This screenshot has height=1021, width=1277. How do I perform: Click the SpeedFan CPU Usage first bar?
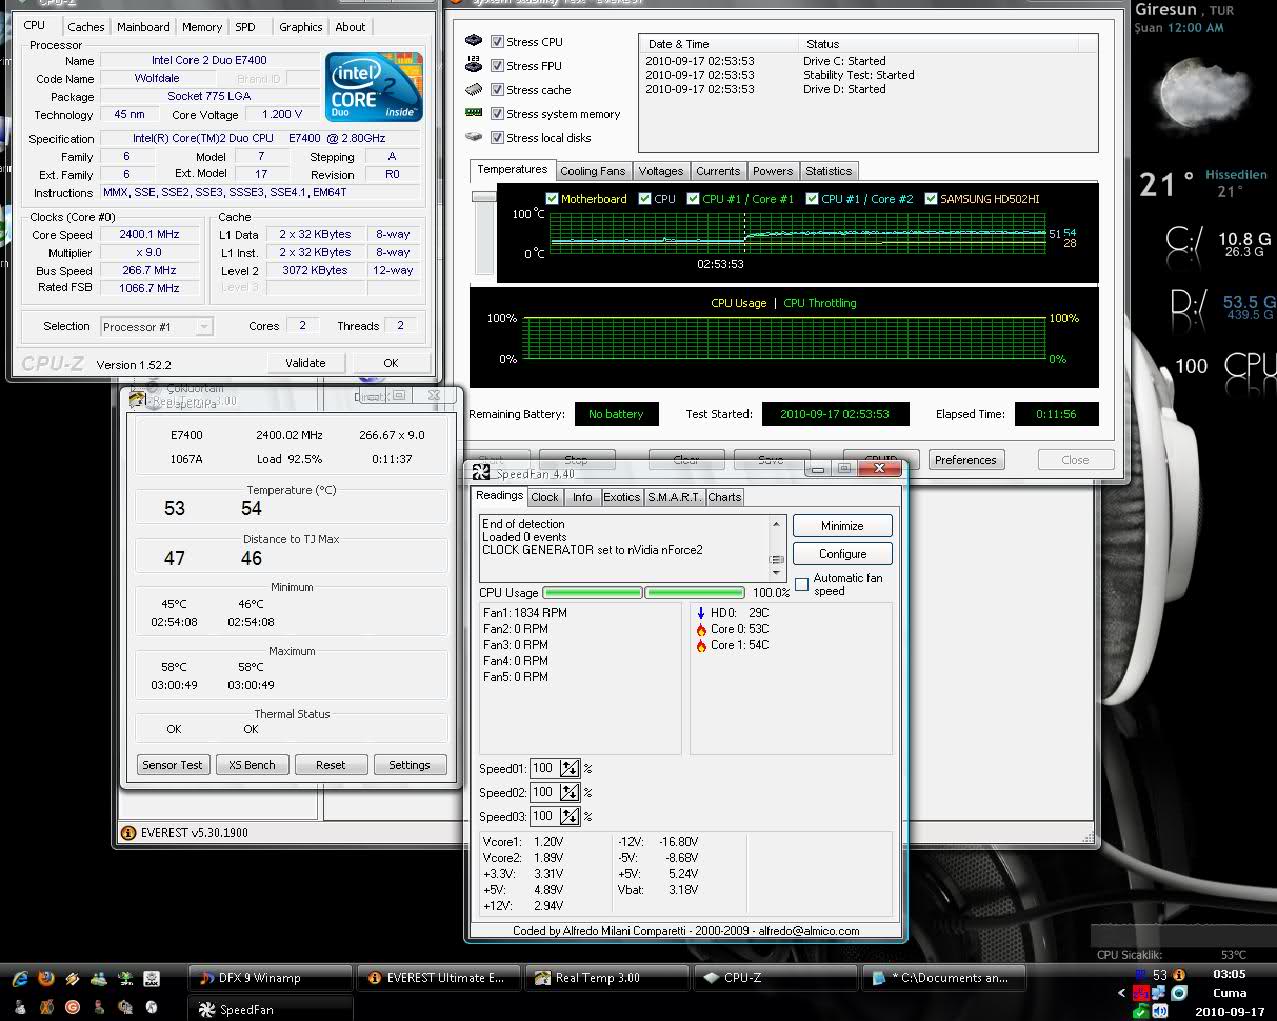pos(592,593)
